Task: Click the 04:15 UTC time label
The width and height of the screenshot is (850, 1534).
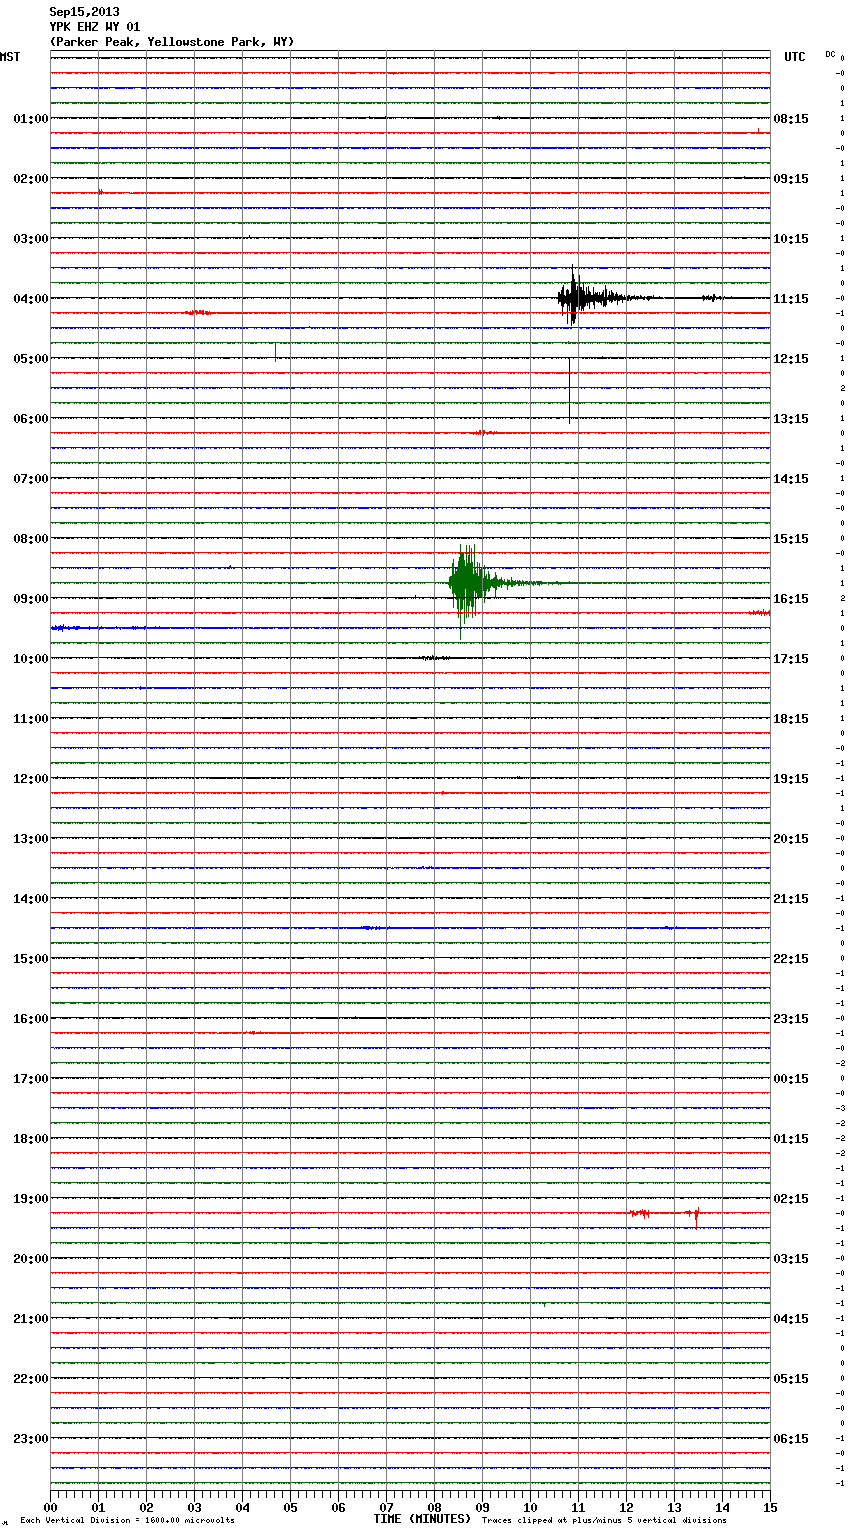Action: point(791,1319)
